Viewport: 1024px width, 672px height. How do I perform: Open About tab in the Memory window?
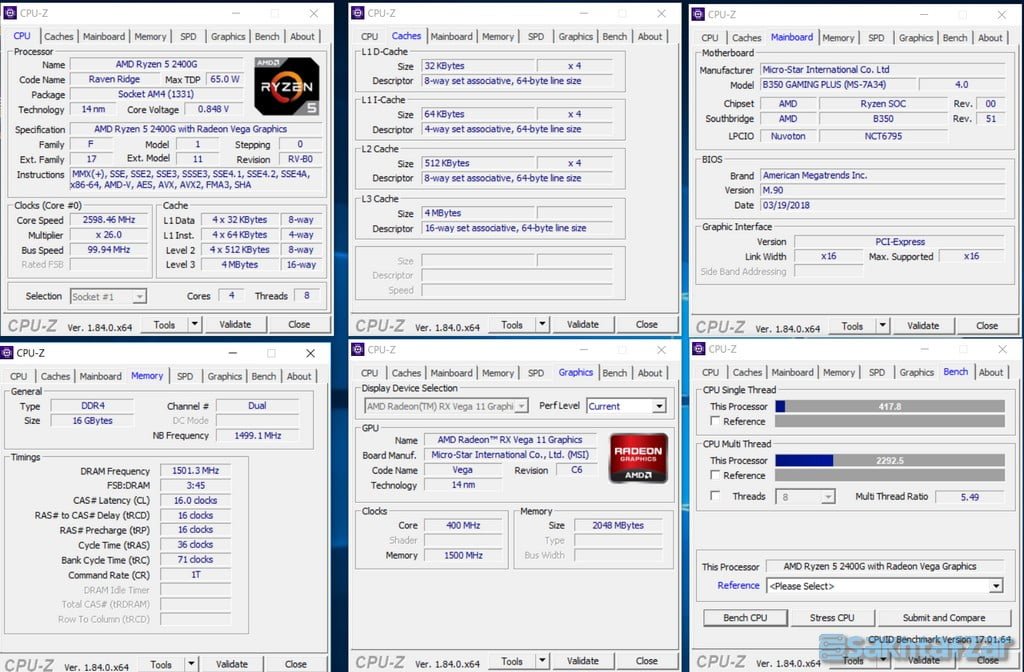(299, 377)
